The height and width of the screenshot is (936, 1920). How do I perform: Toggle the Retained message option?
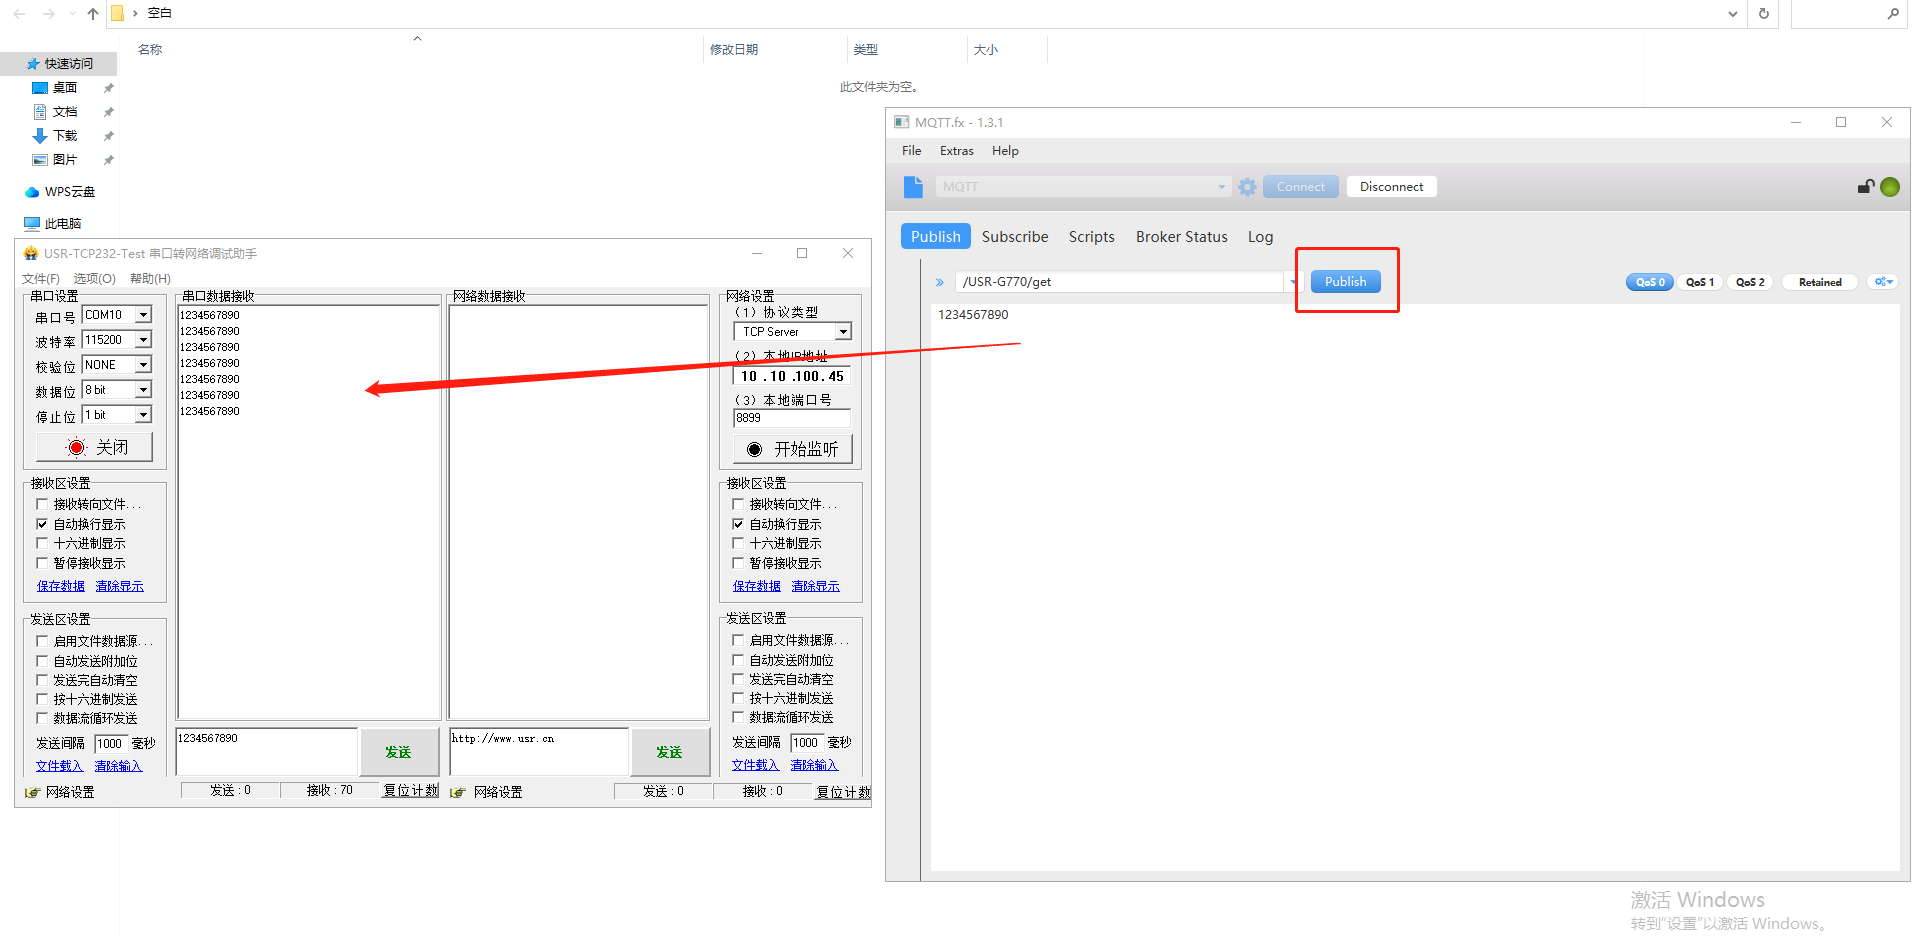coord(1819,282)
